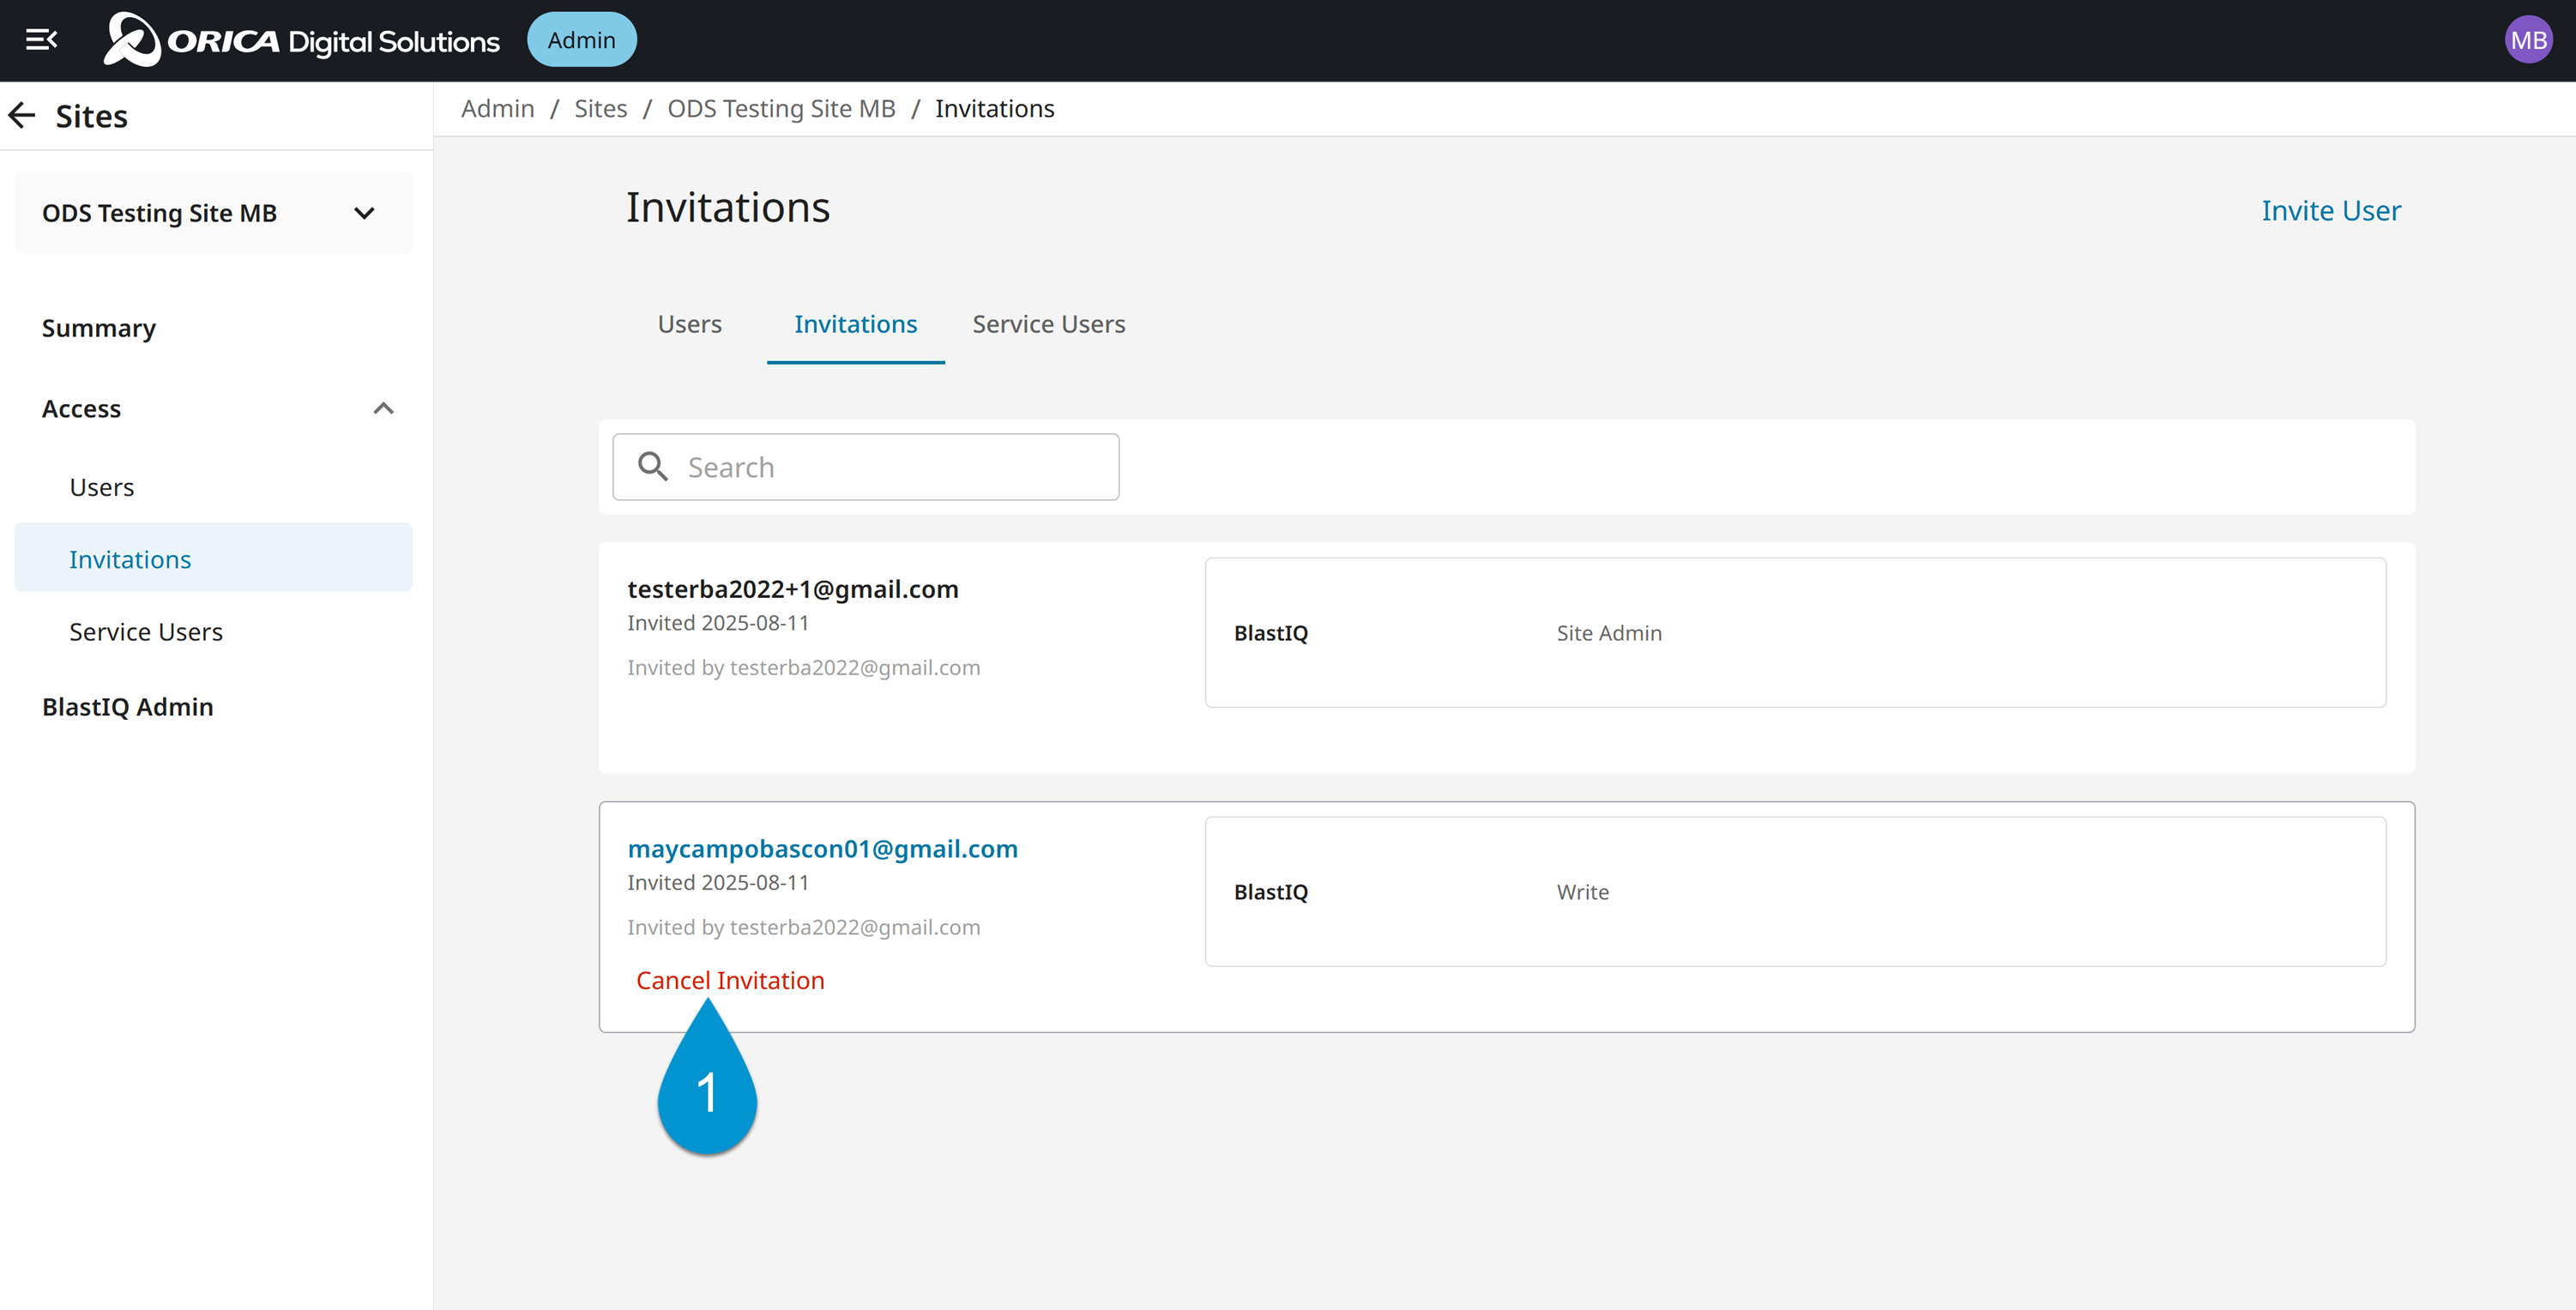Collapse the Access section chevron
The width and height of the screenshot is (2576, 1310).
coord(383,409)
